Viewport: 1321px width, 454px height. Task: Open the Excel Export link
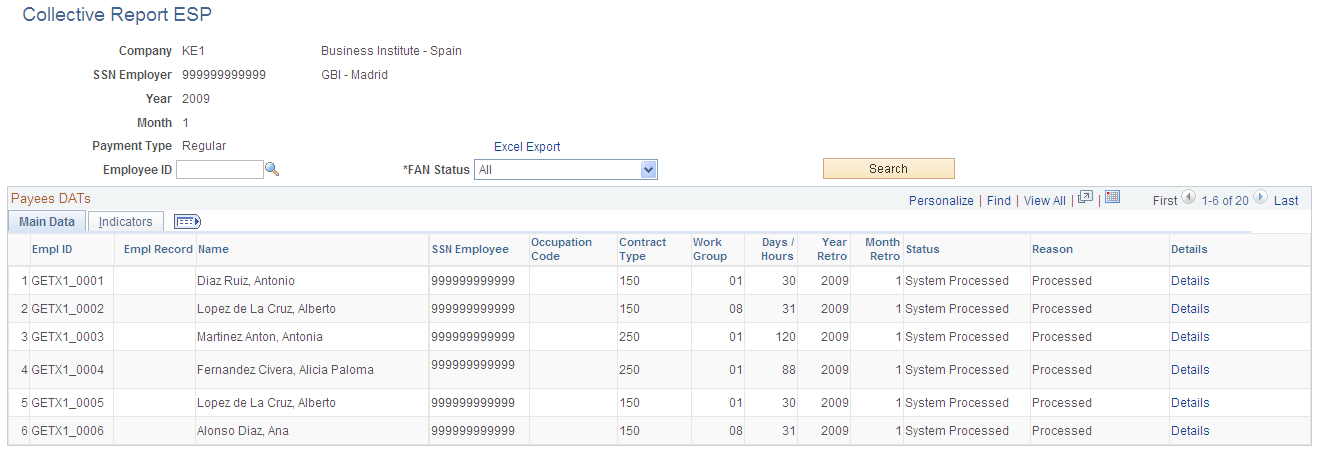tap(527, 147)
